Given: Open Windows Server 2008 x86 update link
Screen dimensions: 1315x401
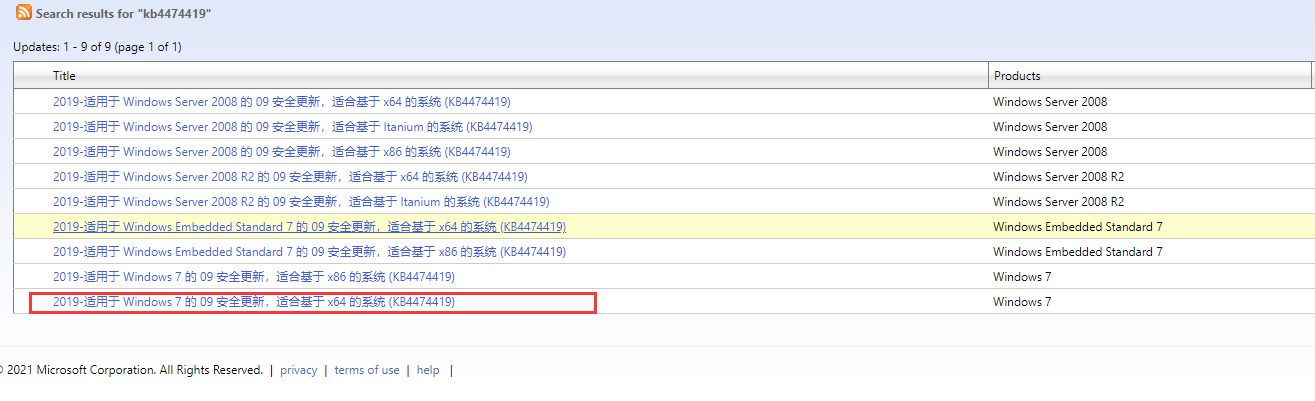Looking at the screenshot, I should click(x=282, y=152).
